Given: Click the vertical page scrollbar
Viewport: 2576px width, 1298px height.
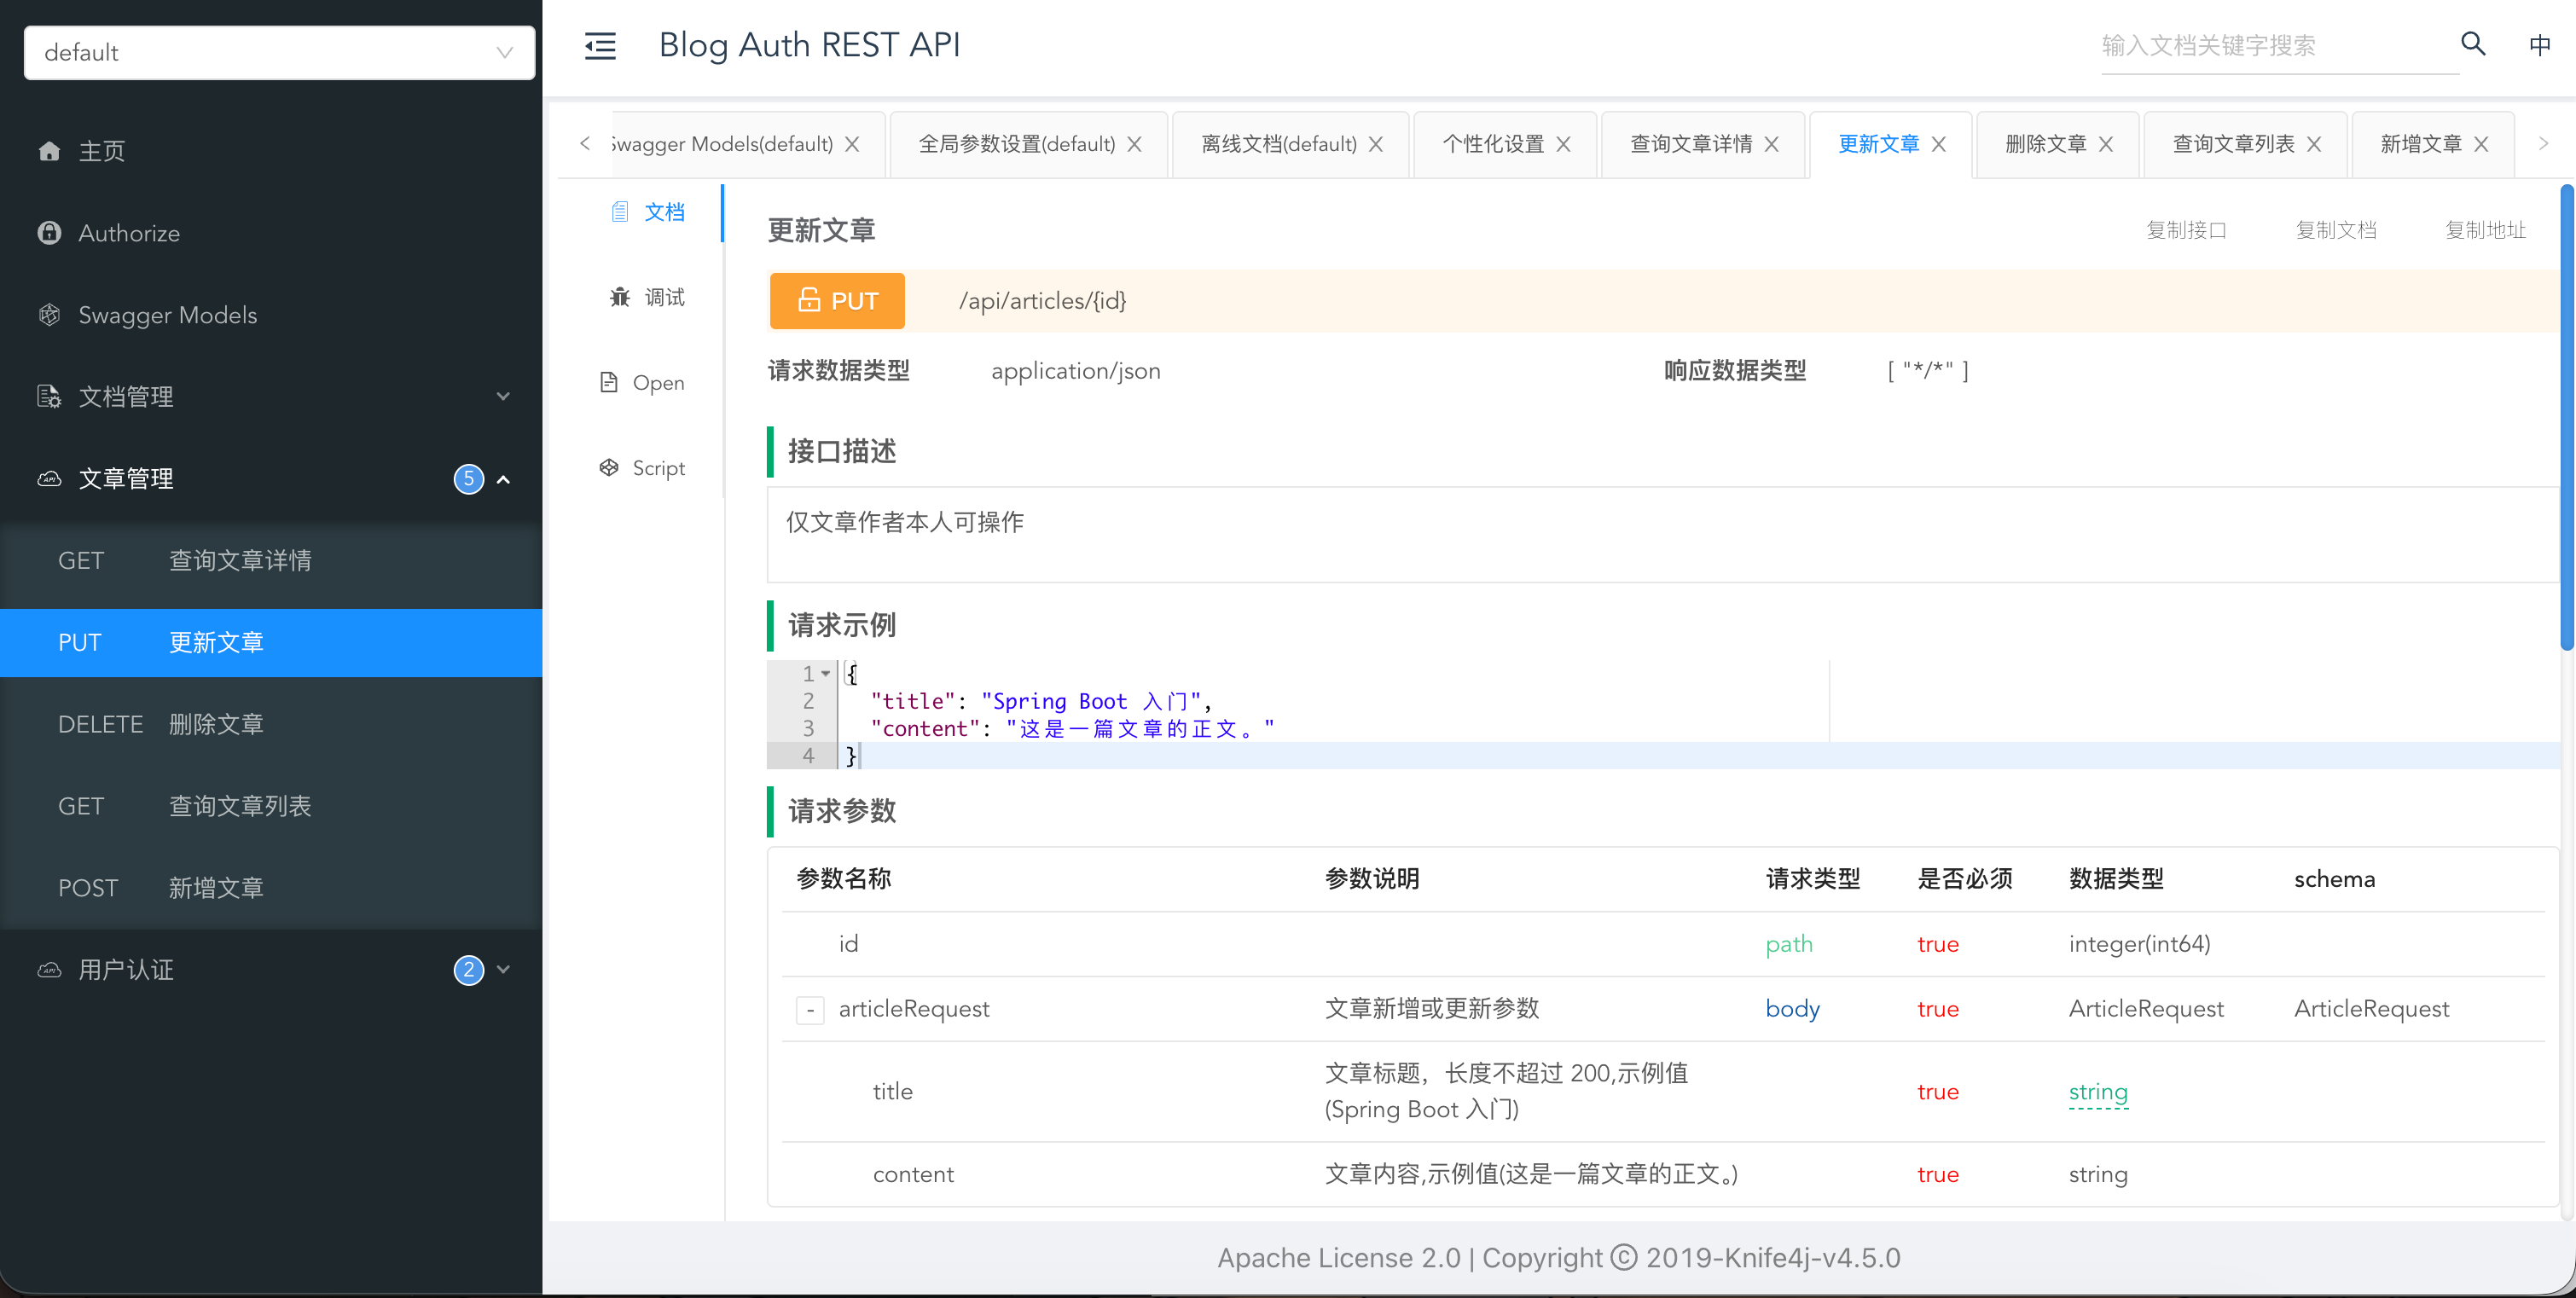Looking at the screenshot, I should pos(2566,417).
